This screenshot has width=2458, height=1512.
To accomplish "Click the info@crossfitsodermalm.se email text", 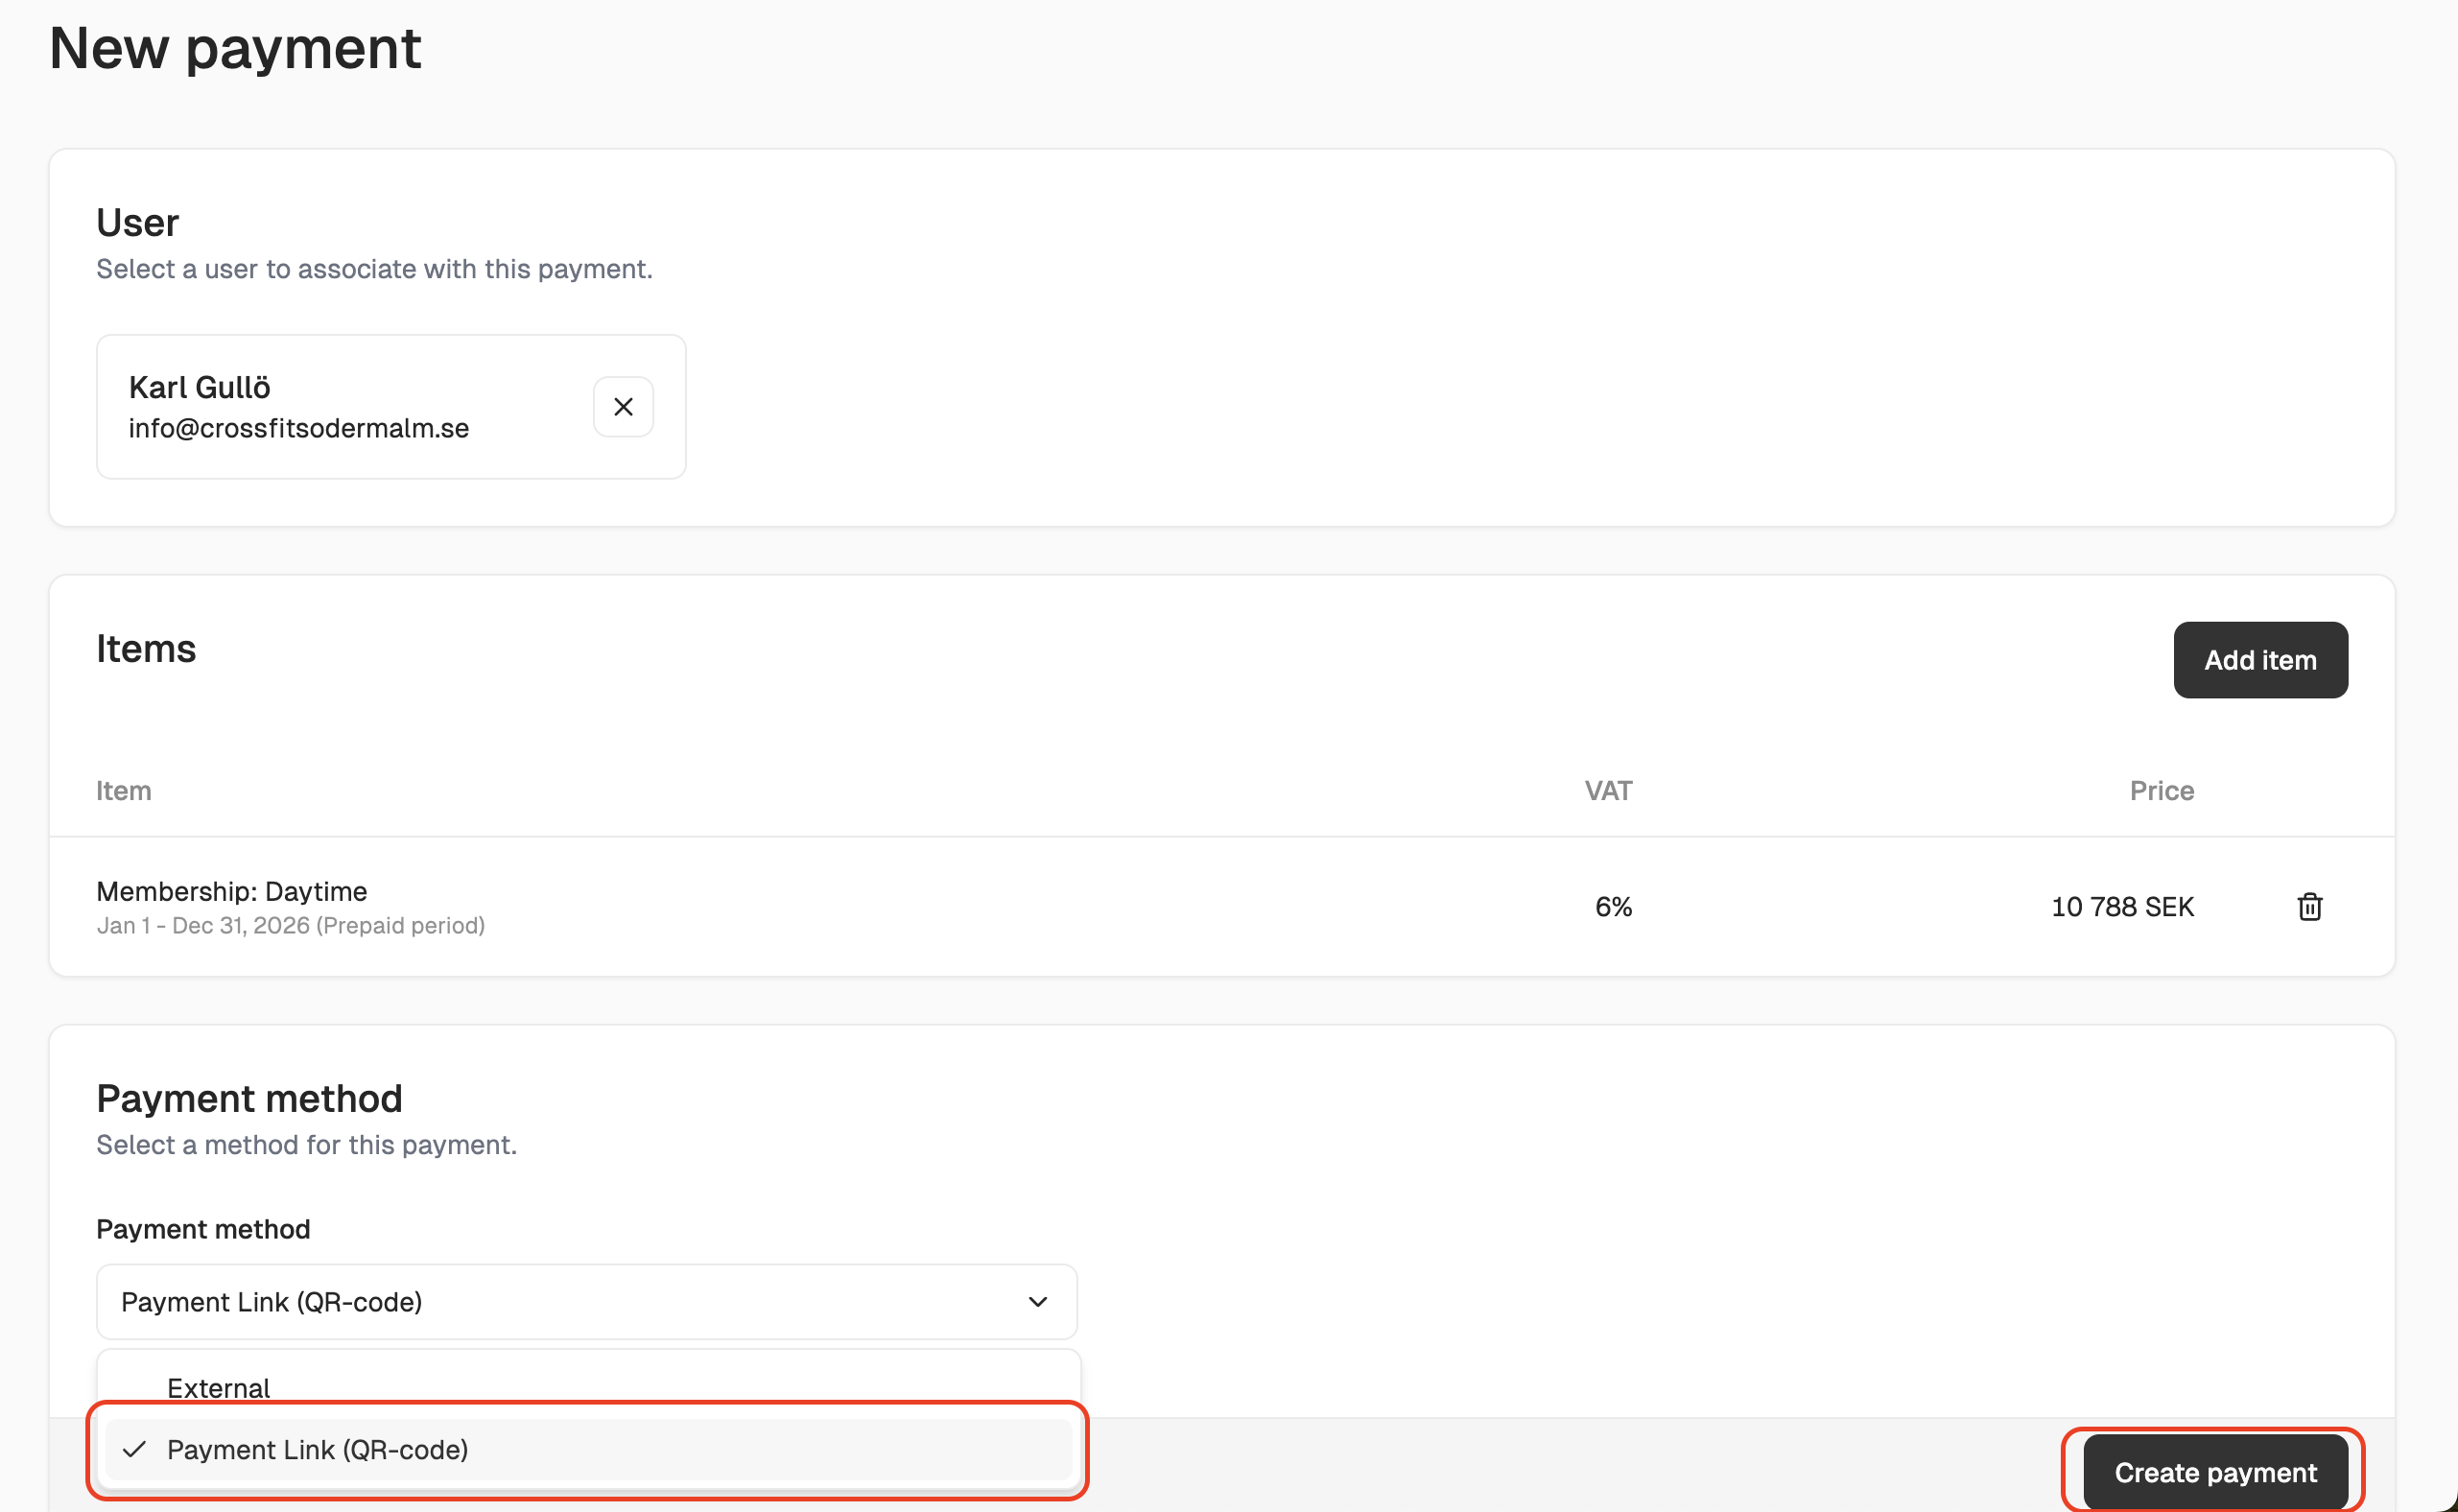I will [x=298, y=428].
